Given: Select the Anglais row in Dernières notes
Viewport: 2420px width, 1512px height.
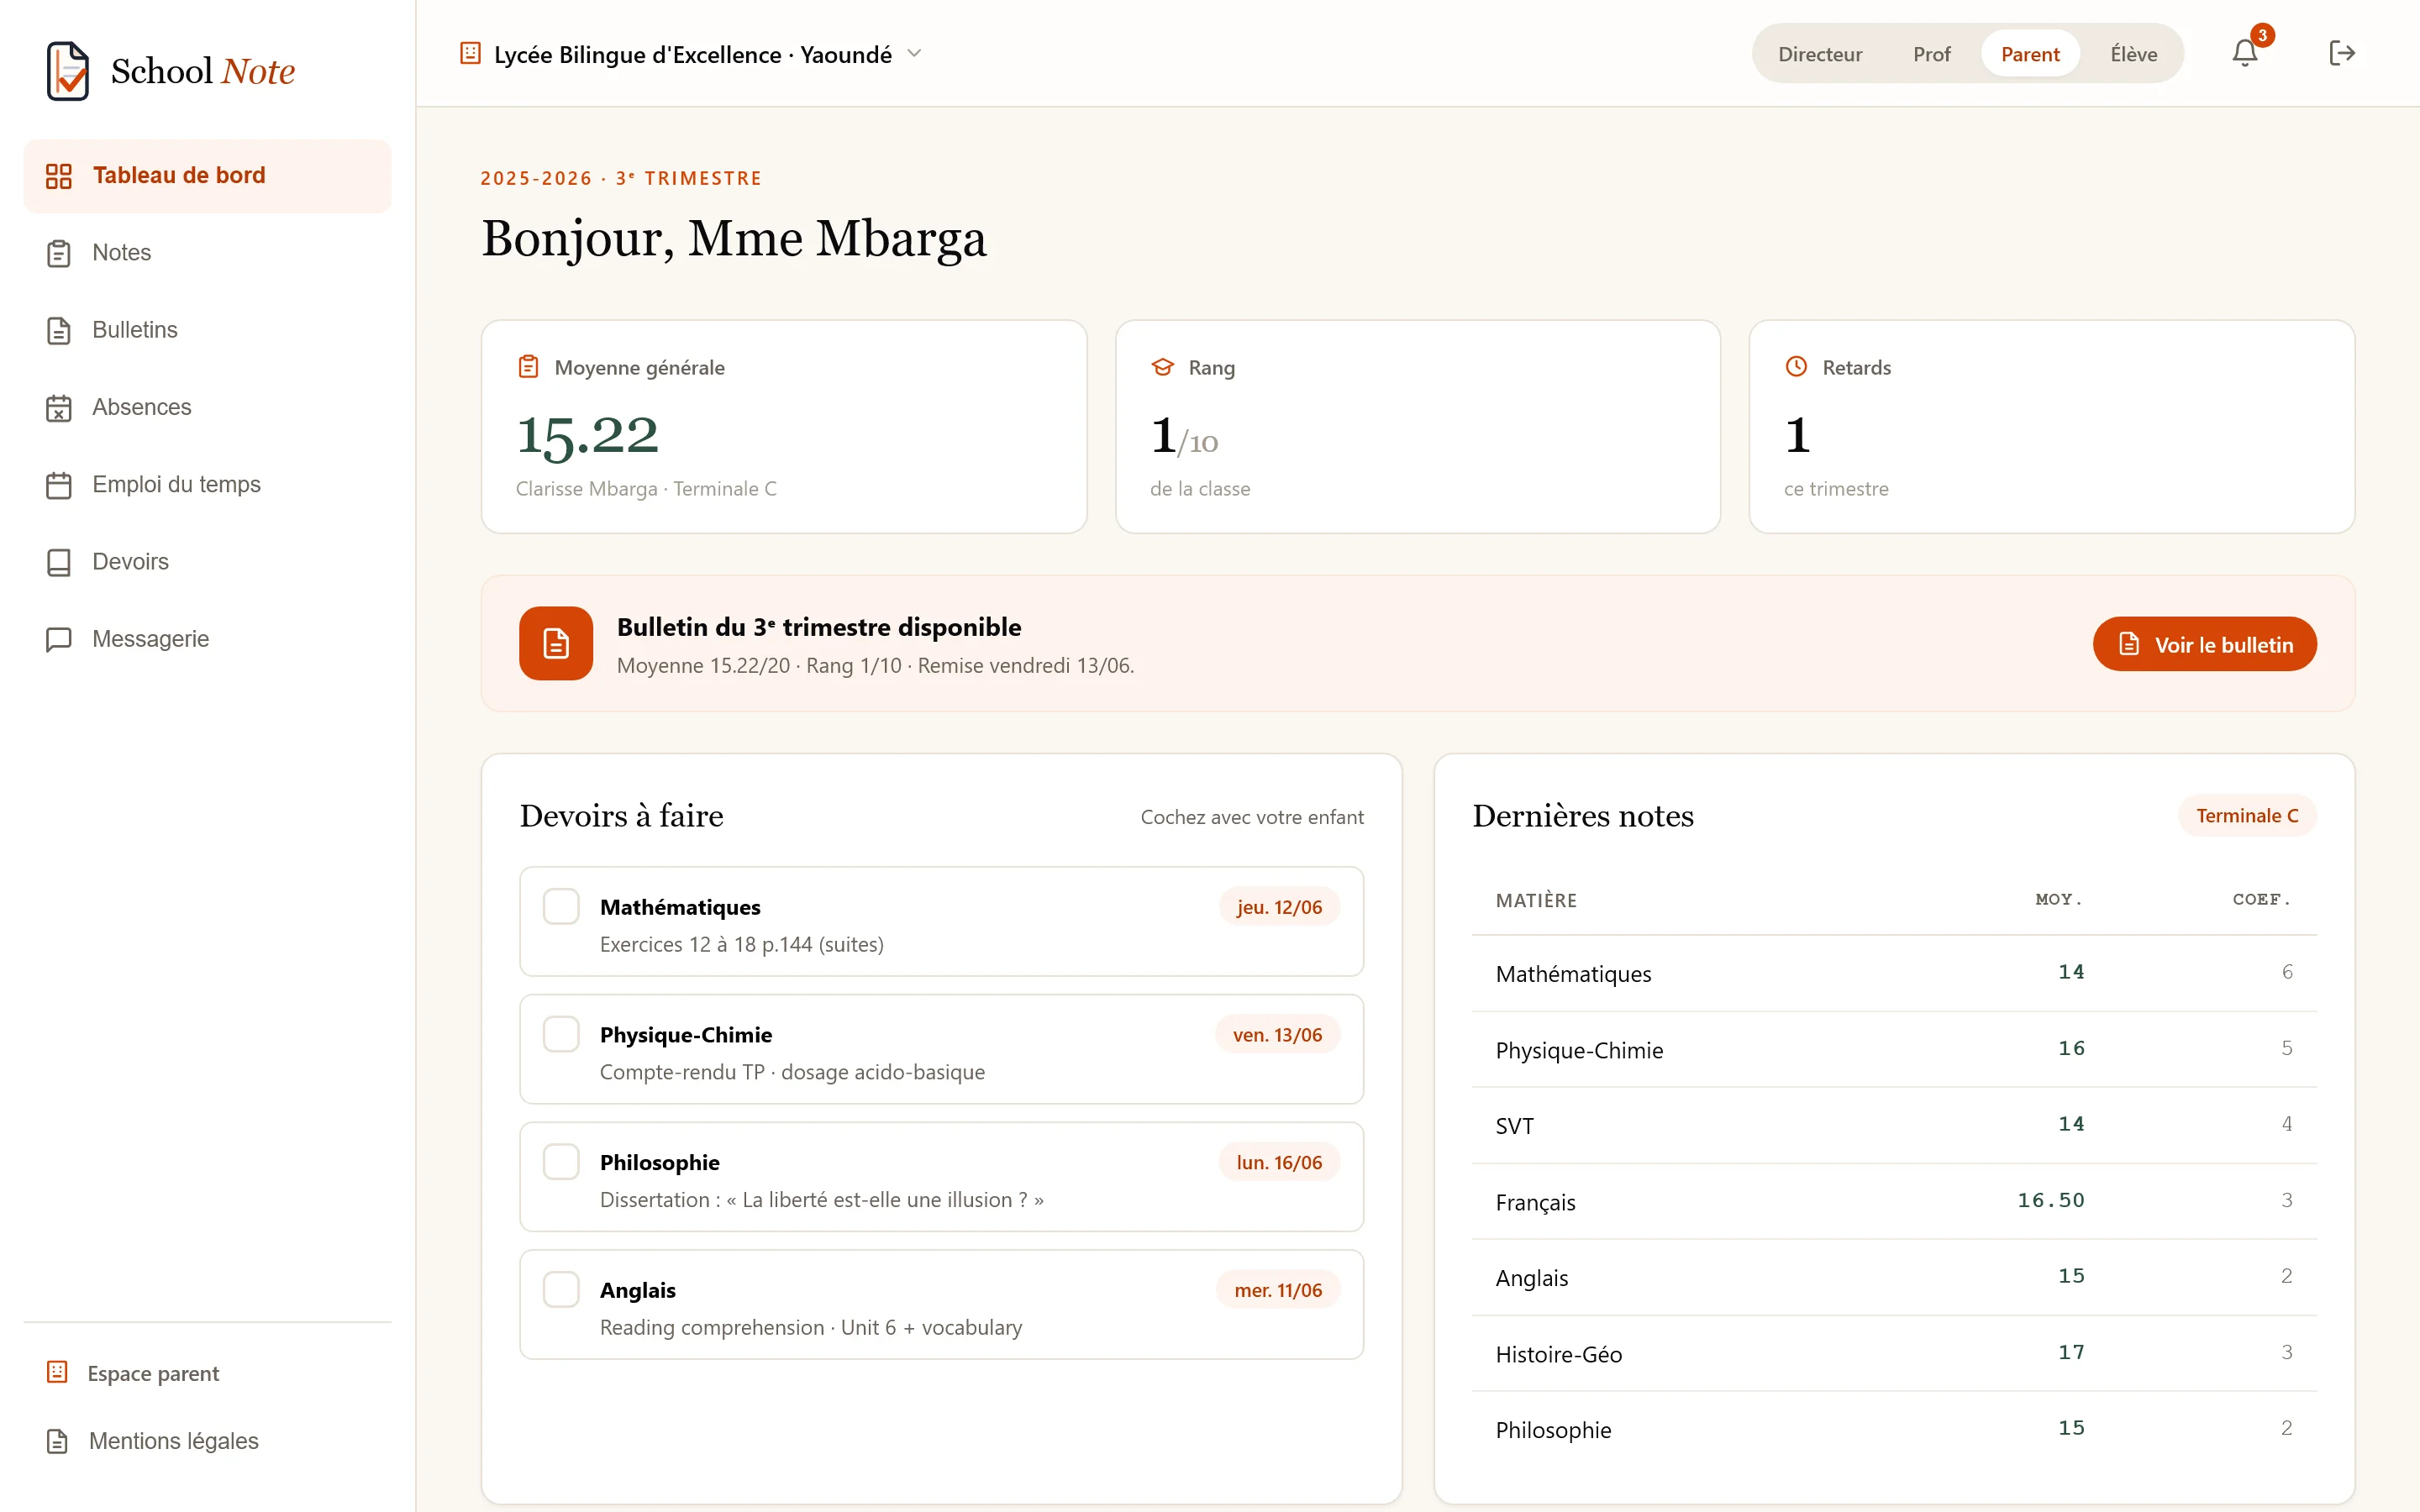Looking at the screenshot, I should pyautogui.click(x=1894, y=1277).
